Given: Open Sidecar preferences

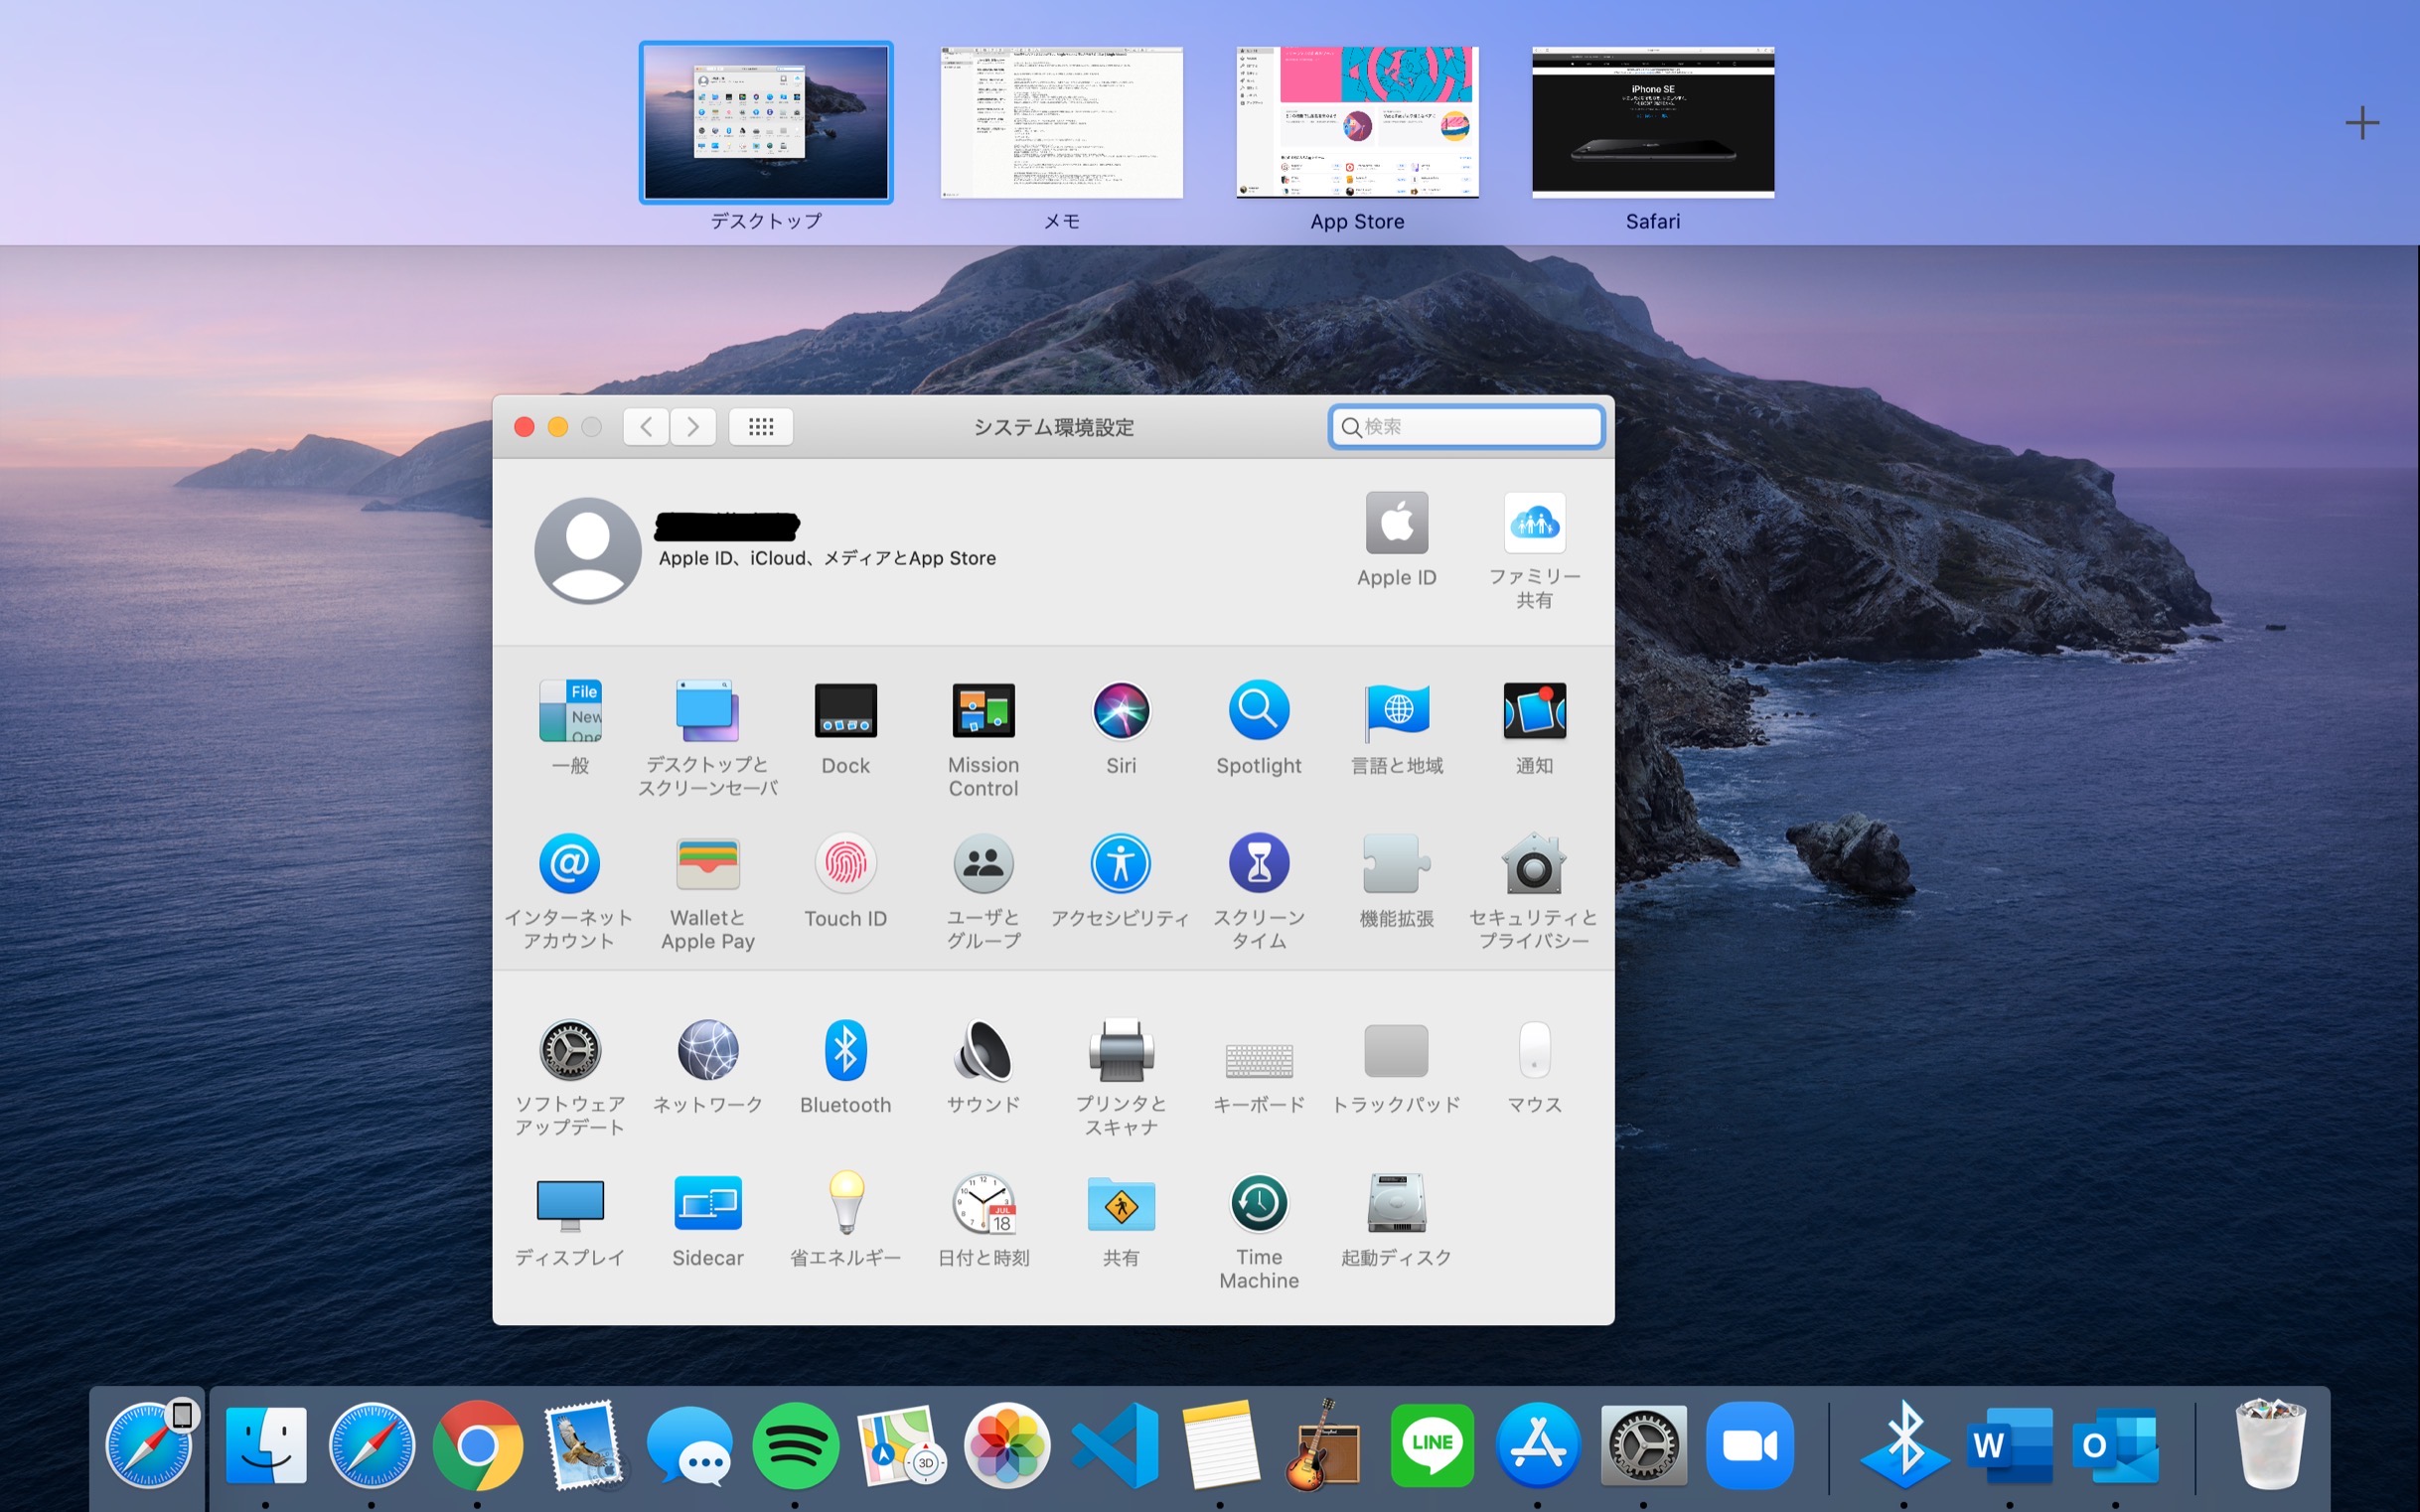Looking at the screenshot, I should click(x=708, y=1203).
